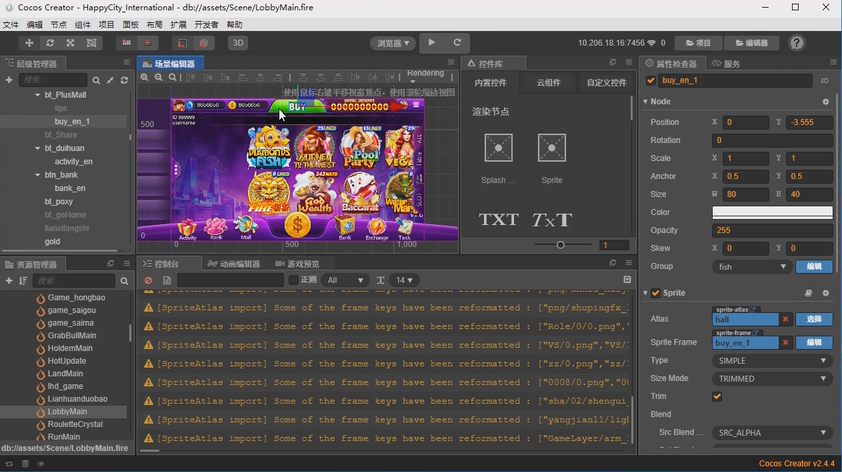Refresh the hierarchy panel
The width and height of the screenshot is (842, 472).
pyautogui.click(x=124, y=80)
